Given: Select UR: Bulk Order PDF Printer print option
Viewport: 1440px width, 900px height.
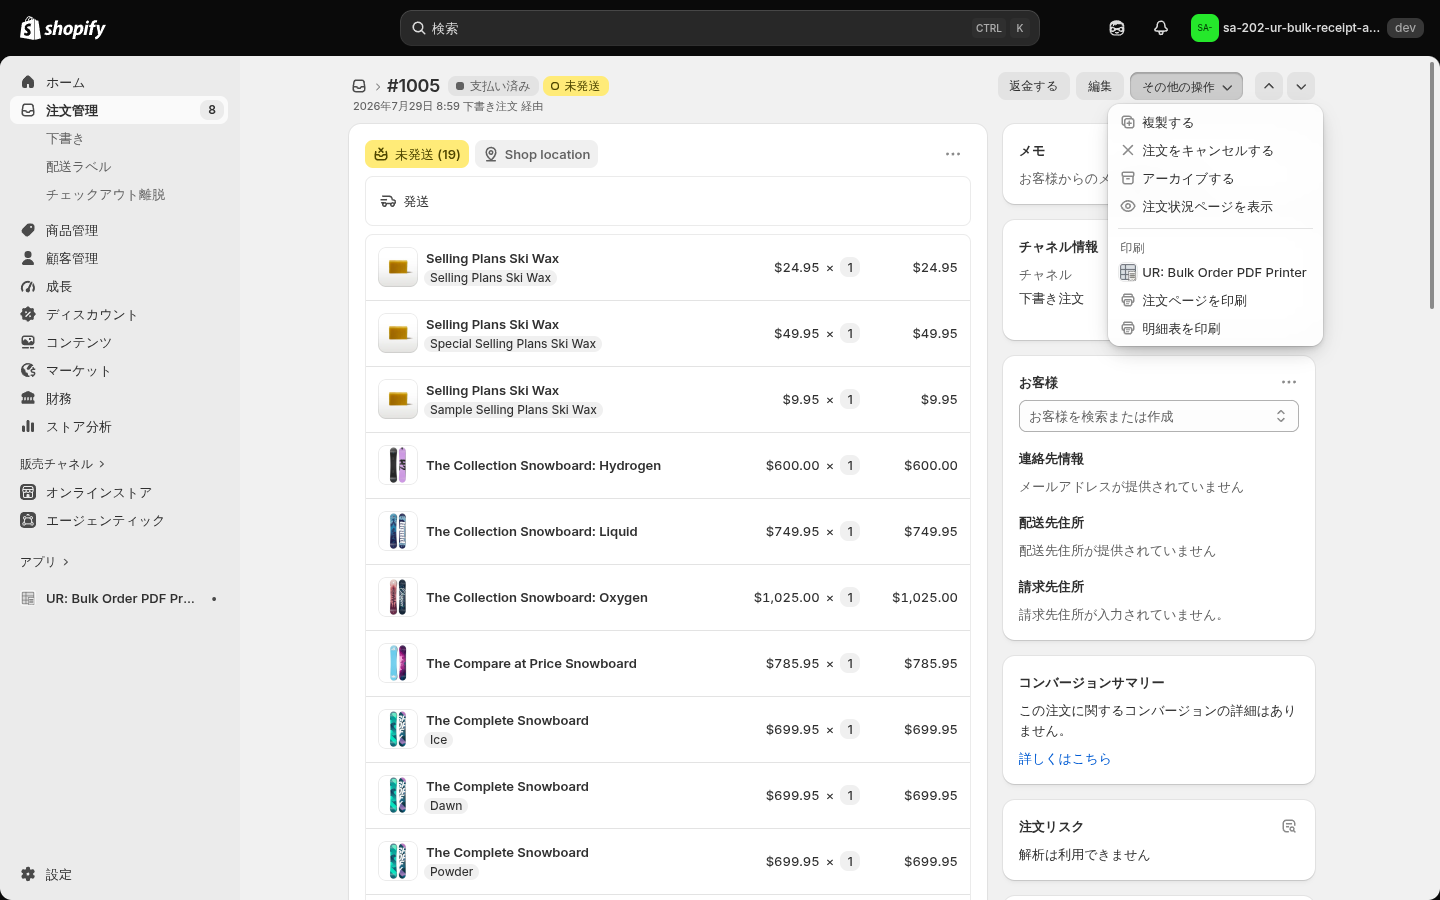Looking at the screenshot, I should [1215, 272].
